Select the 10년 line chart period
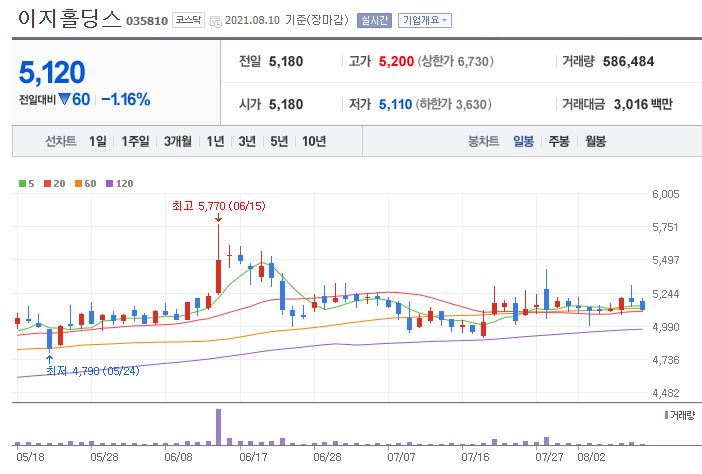 click(314, 141)
